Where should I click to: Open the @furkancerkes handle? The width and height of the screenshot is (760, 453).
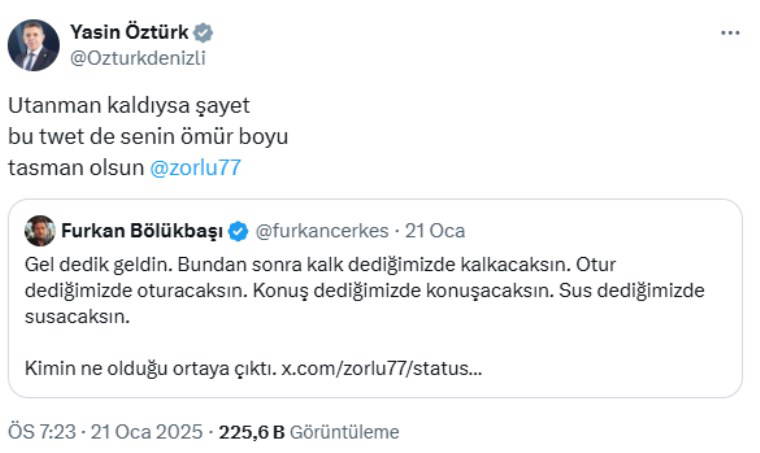tap(321, 231)
